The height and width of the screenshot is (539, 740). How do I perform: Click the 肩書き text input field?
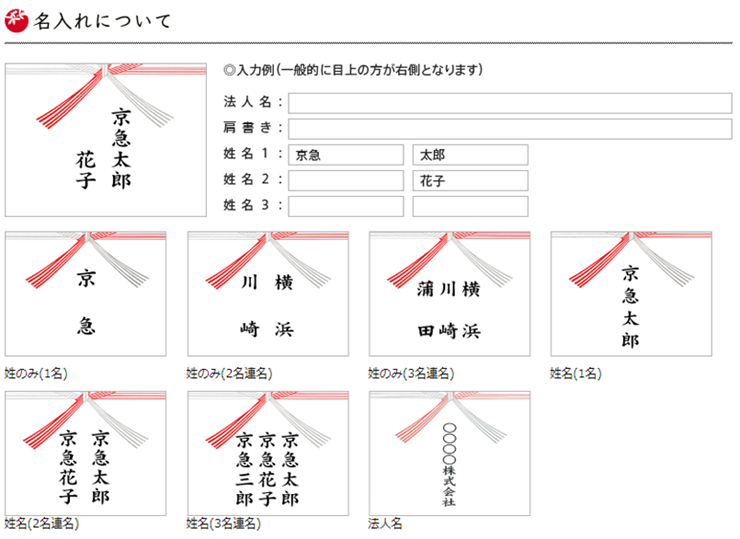pos(510,129)
